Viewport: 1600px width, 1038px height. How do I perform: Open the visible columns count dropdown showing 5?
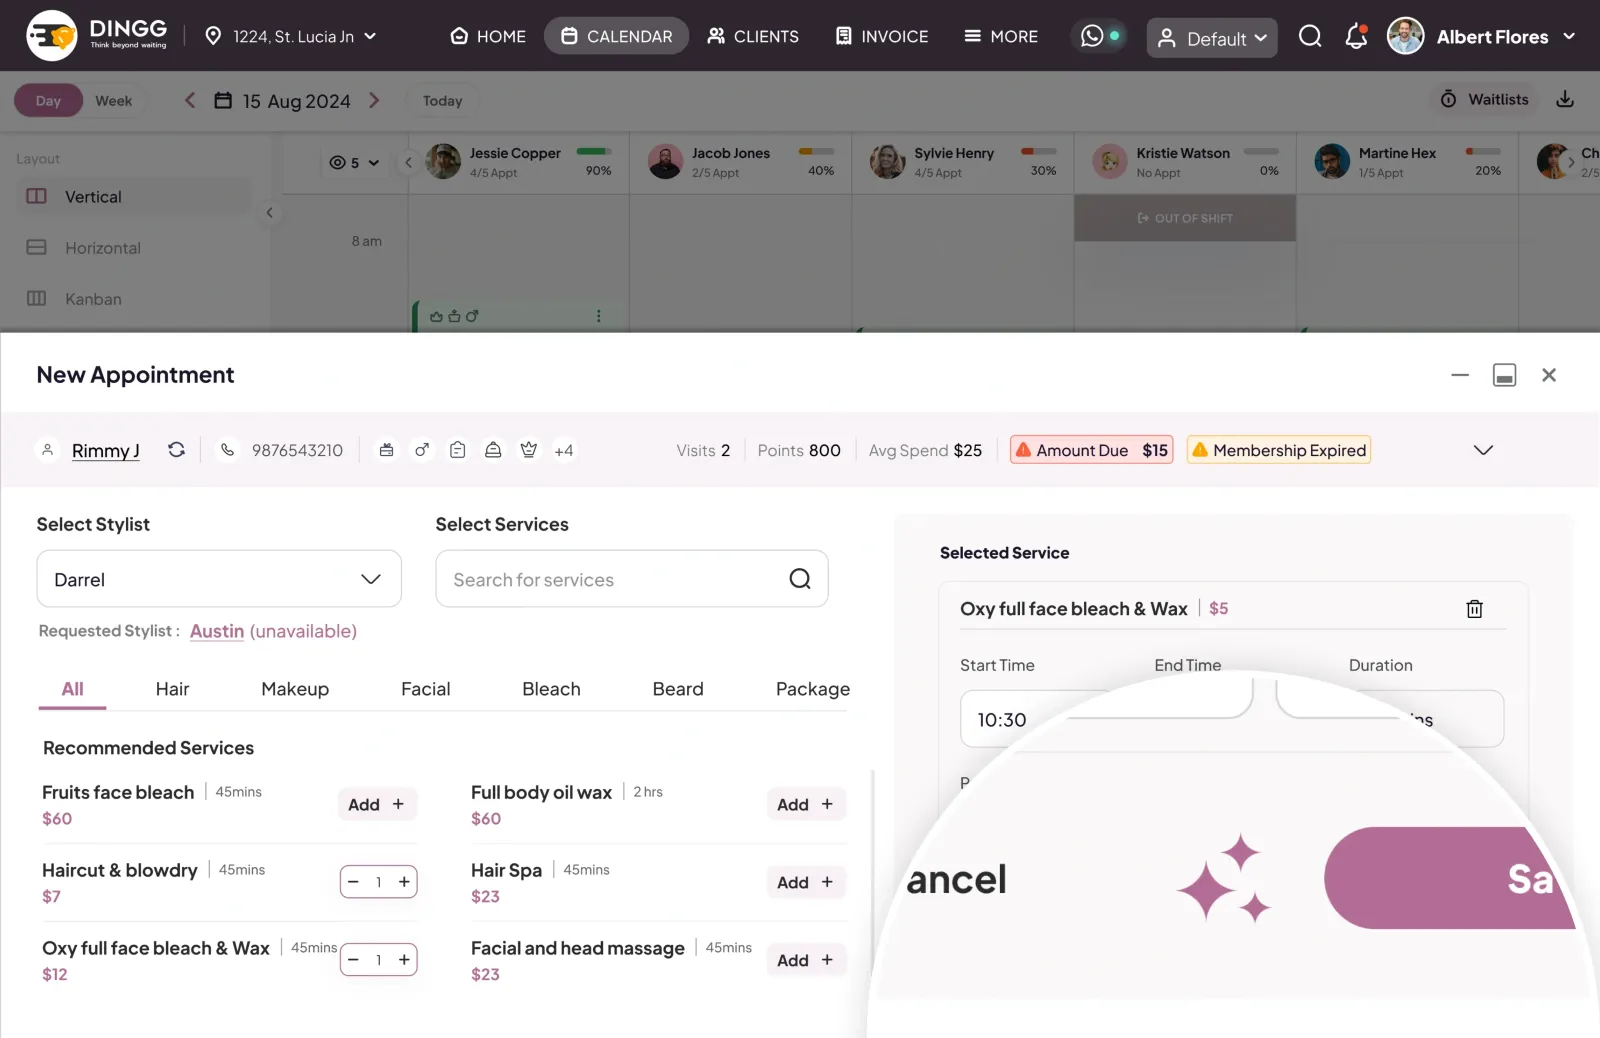(355, 162)
